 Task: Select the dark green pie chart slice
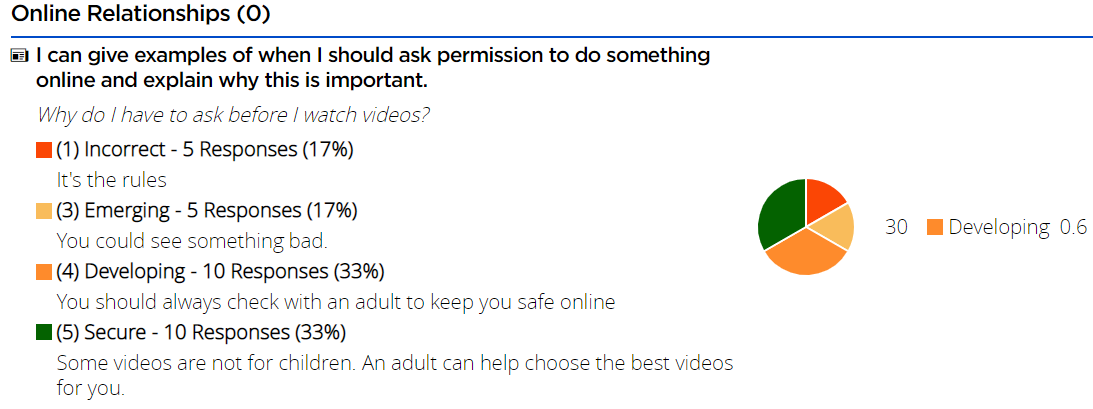point(781,211)
